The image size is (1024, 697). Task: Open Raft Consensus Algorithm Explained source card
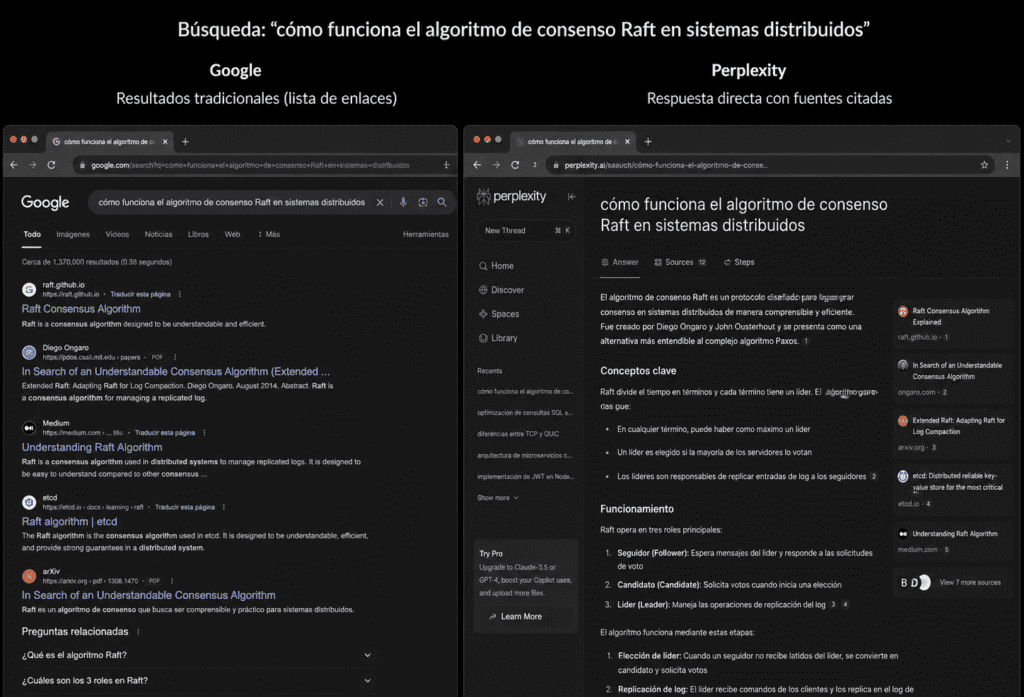click(x=951, y=324)
